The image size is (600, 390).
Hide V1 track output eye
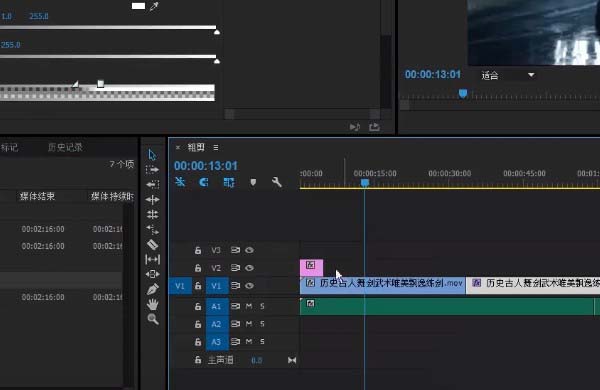point(249,286)
